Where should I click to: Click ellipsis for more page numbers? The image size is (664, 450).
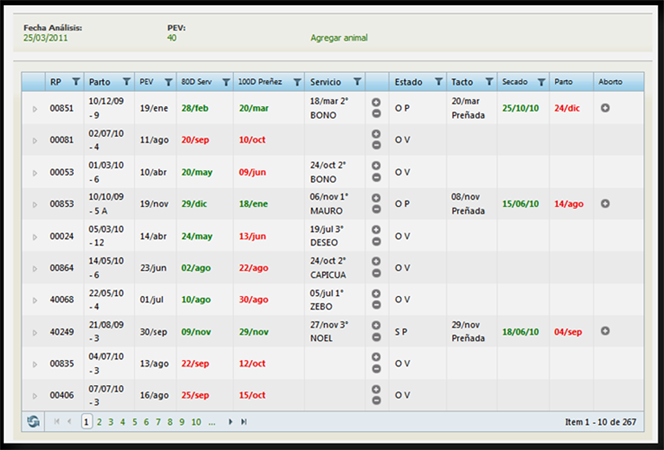[212, 422]
